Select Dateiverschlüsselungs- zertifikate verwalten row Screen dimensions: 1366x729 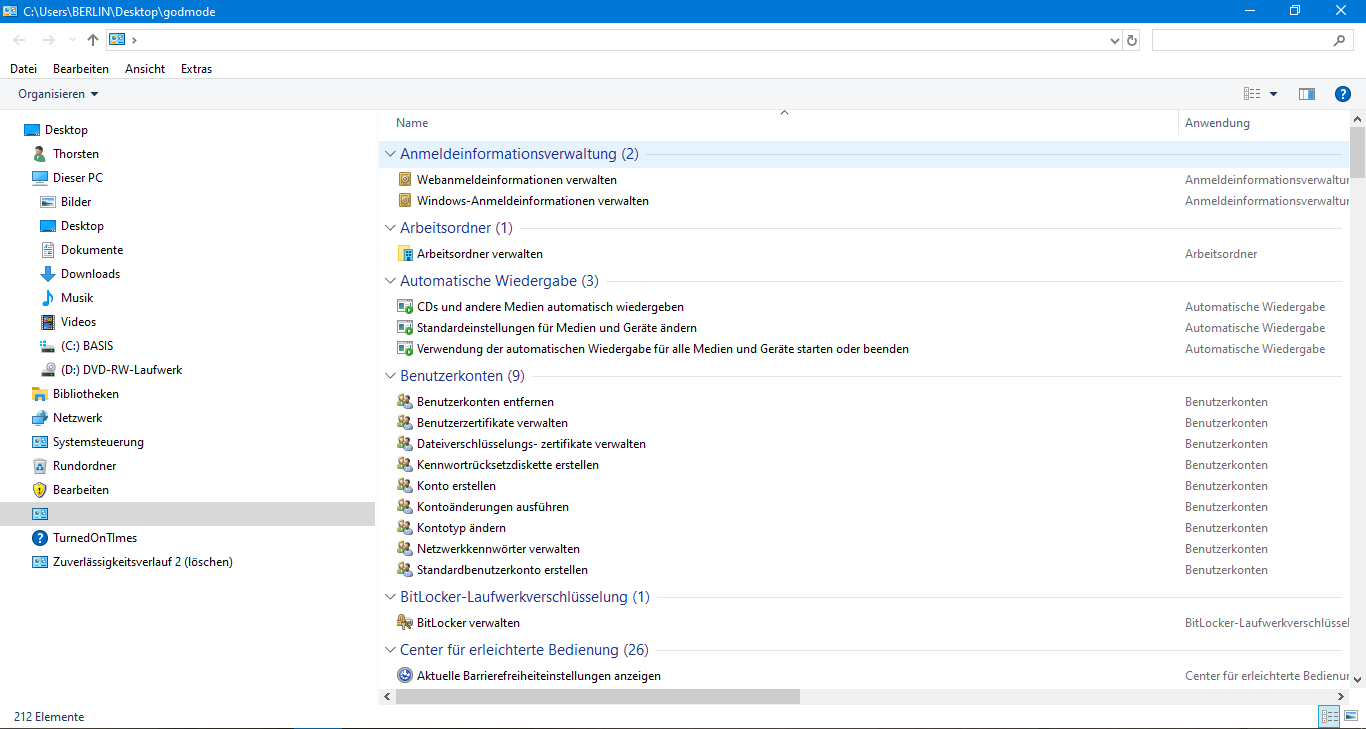[531, 444]
